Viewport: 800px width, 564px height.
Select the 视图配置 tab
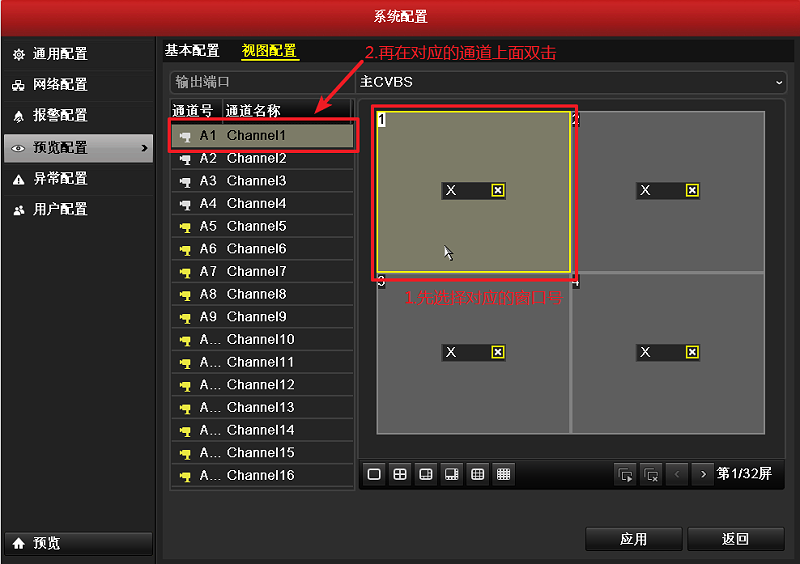(269, 50)
